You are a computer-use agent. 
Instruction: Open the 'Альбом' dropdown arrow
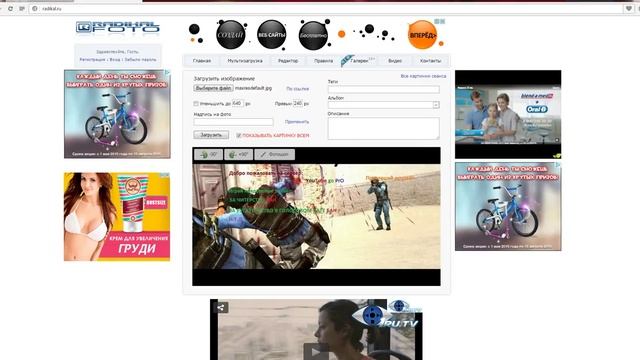click(436, 105)
